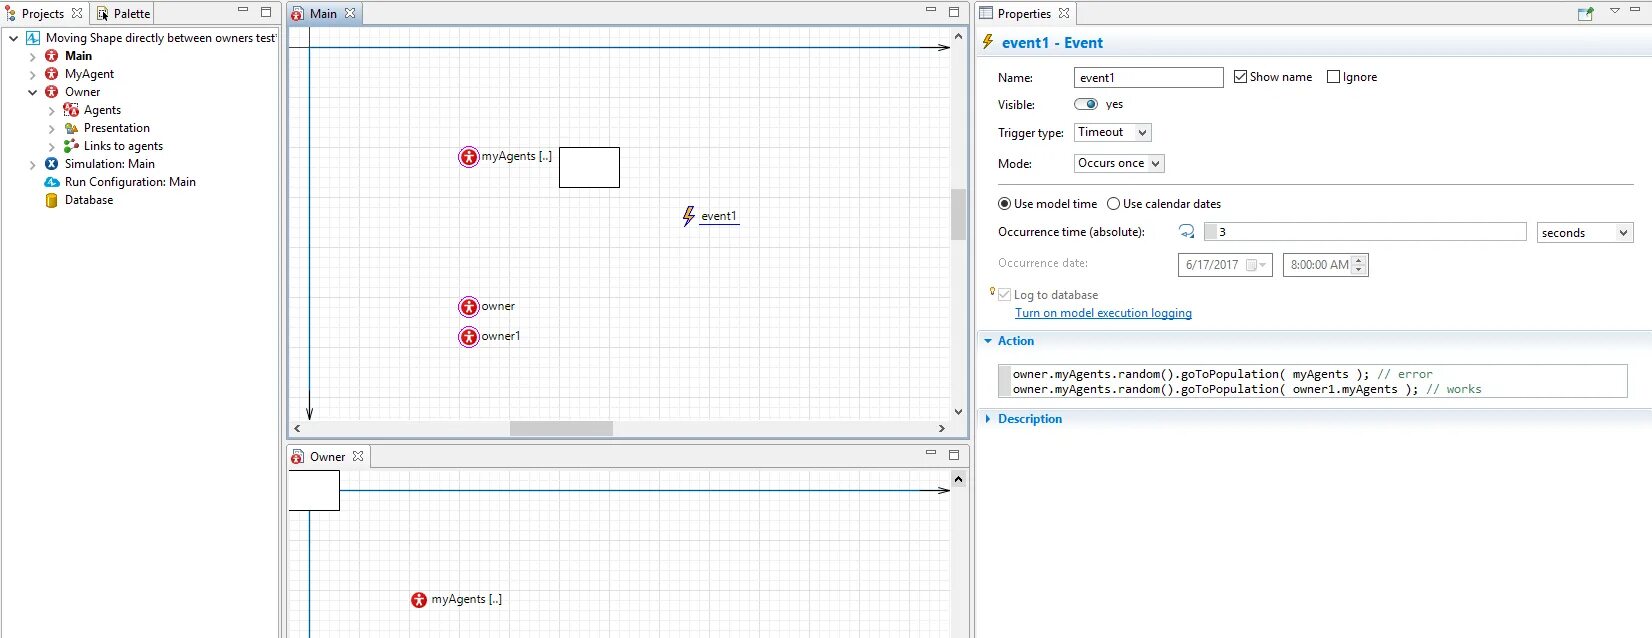Click the event Name input field
This screenshot has width=1652, height=638.
click(x=1148, y=78)
